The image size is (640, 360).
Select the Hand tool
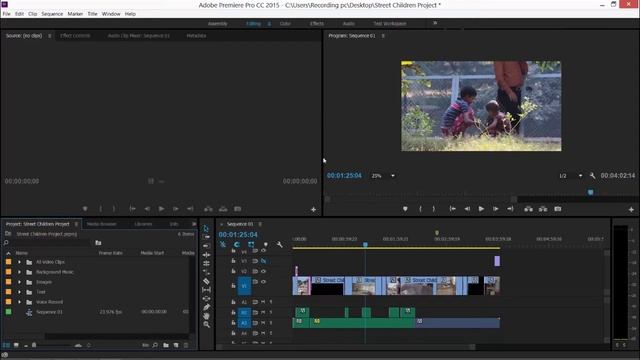pos(207,316)
